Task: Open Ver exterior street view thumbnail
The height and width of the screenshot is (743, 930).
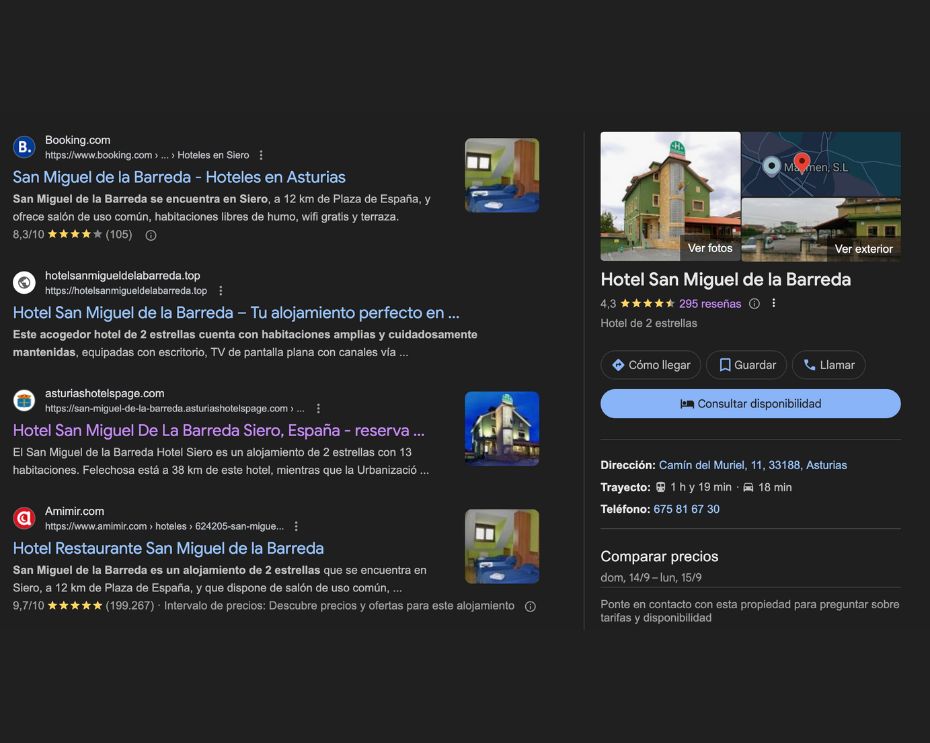Action: coord(821,230)
